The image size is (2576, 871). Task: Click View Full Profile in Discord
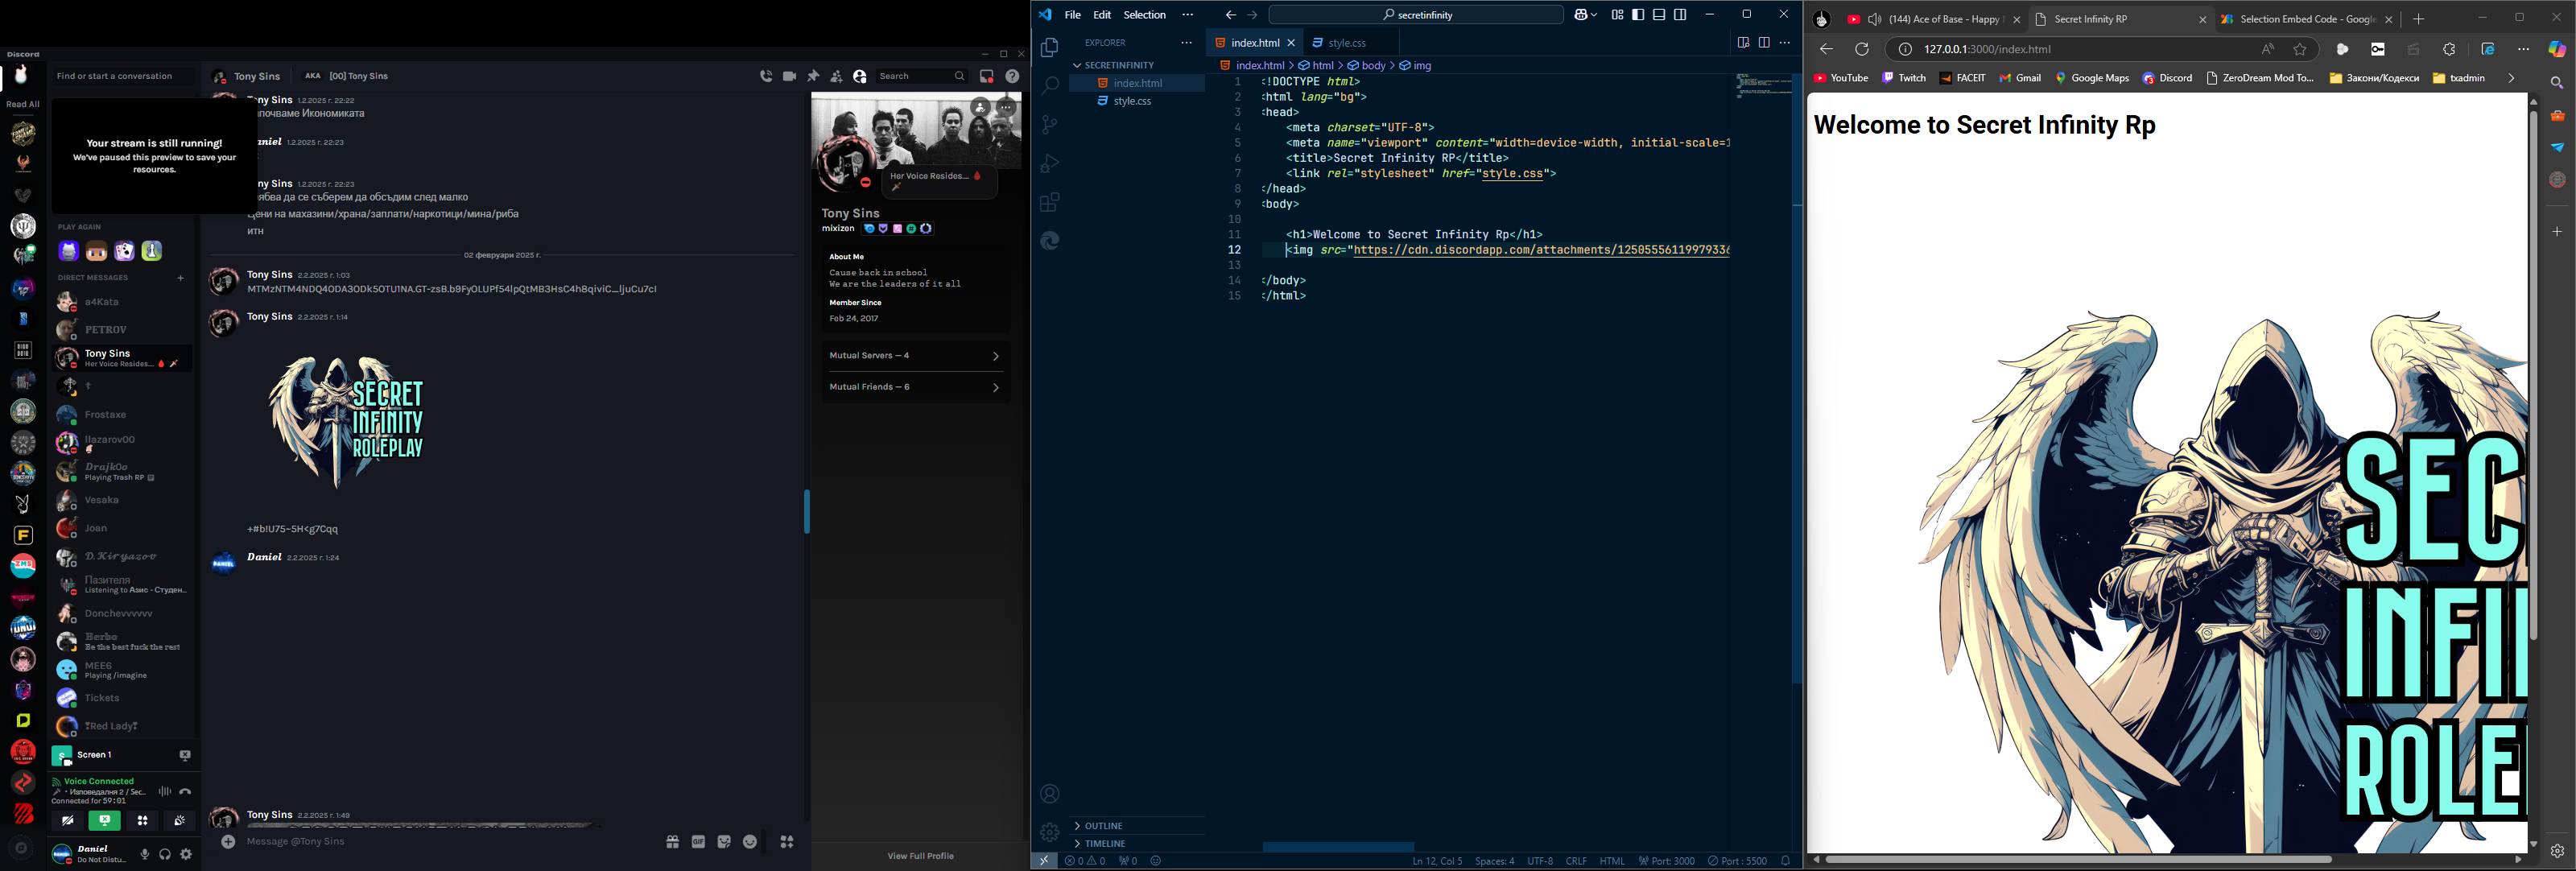point(920,856)
